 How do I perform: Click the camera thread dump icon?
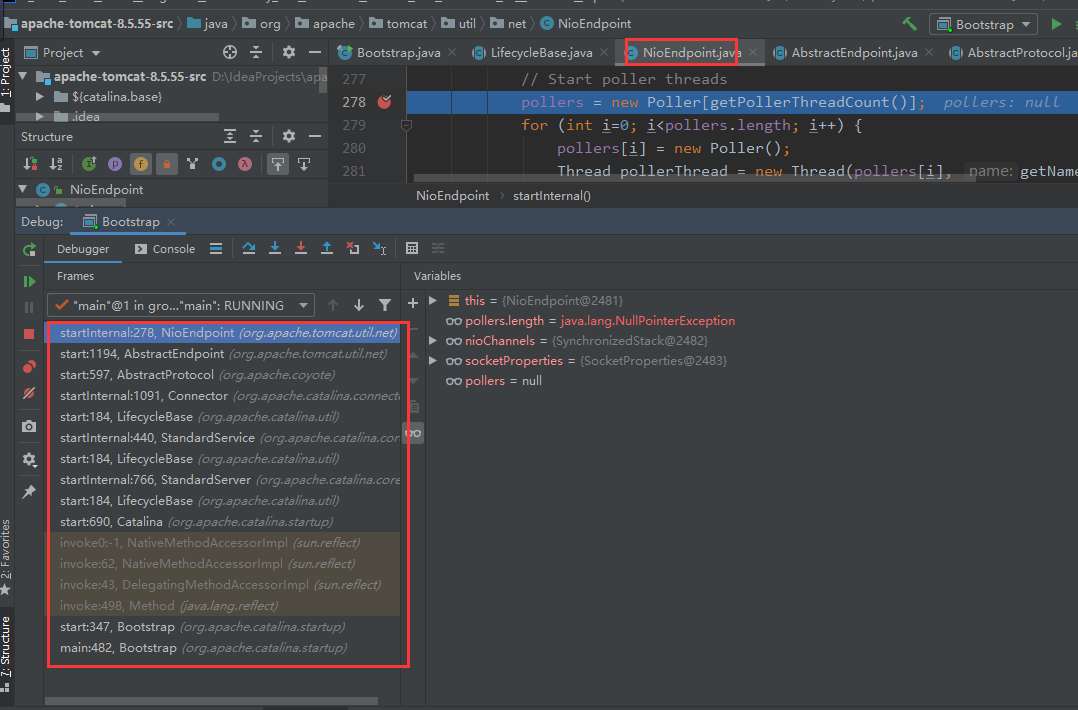coord(29,426)
